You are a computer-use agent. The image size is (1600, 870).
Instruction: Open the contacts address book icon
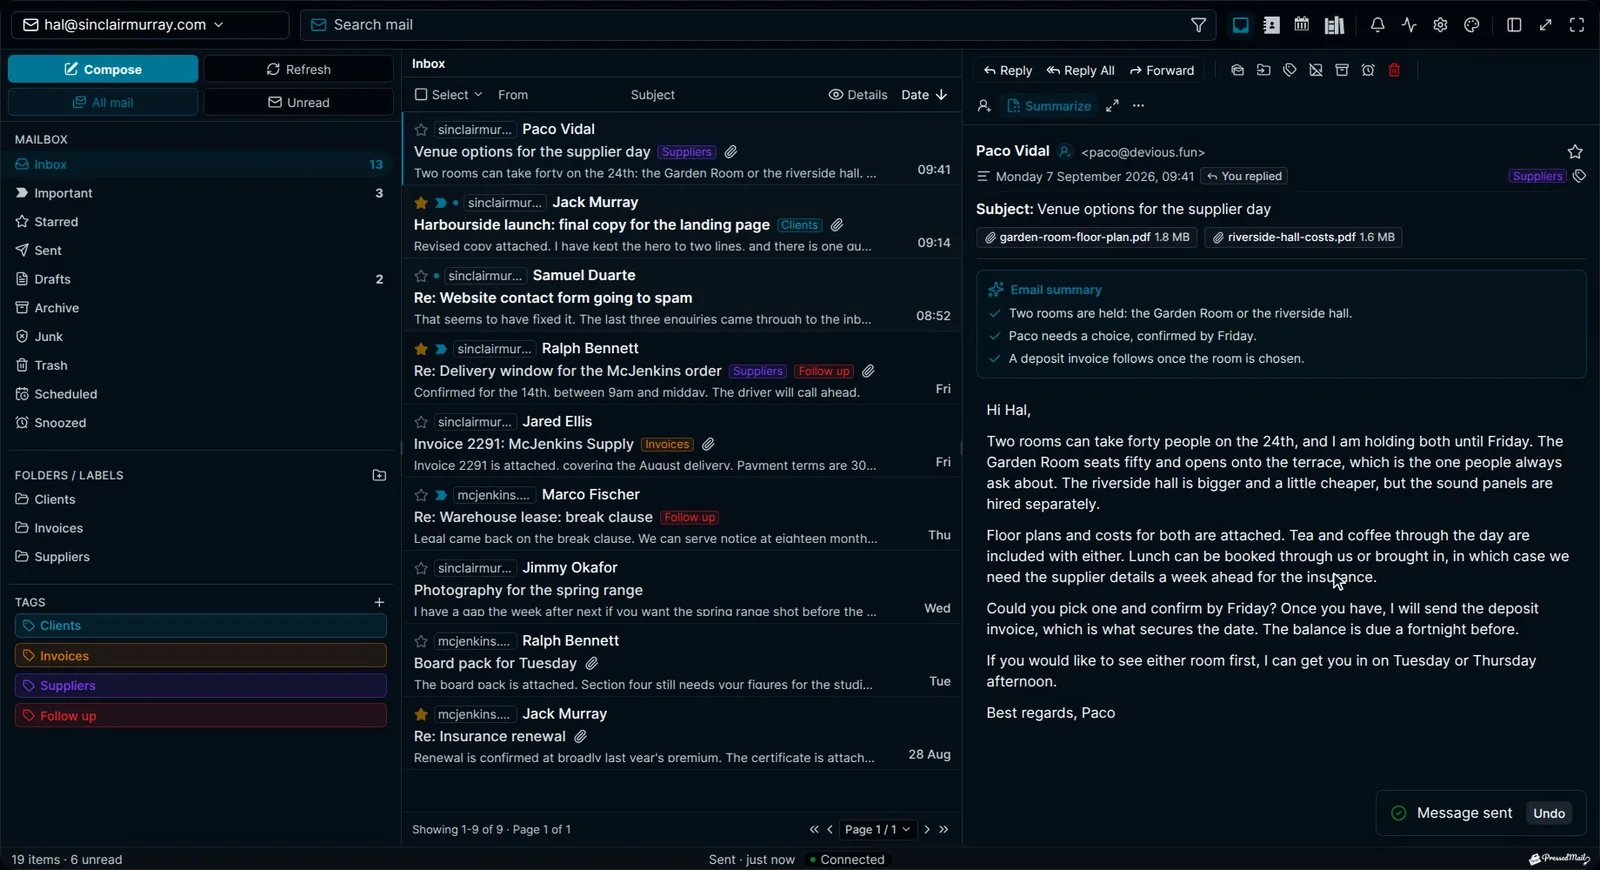[1271, 25]
